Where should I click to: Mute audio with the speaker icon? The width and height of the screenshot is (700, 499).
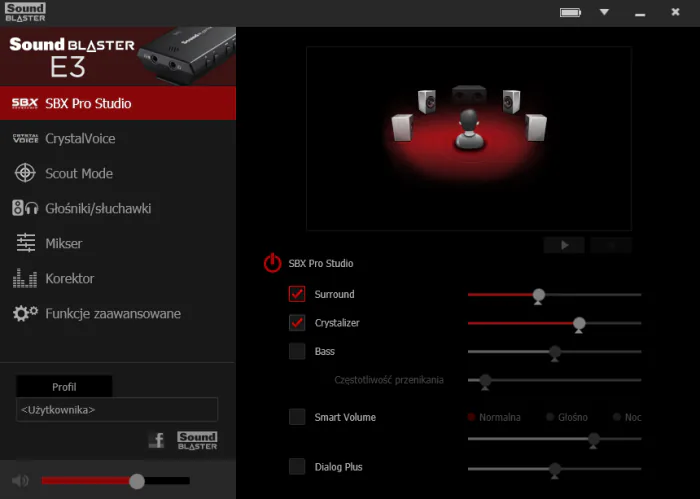pos(20,481)
